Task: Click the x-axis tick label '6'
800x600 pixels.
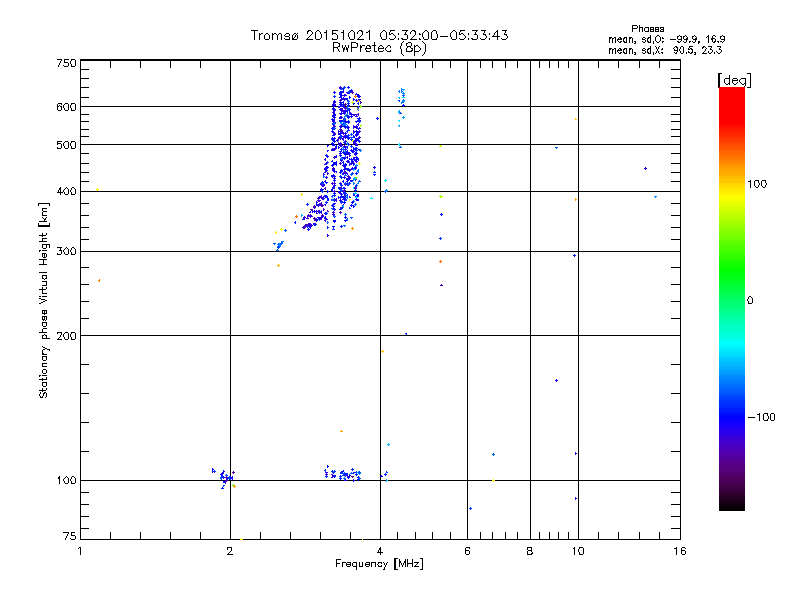Action: (x=467, y=551)
